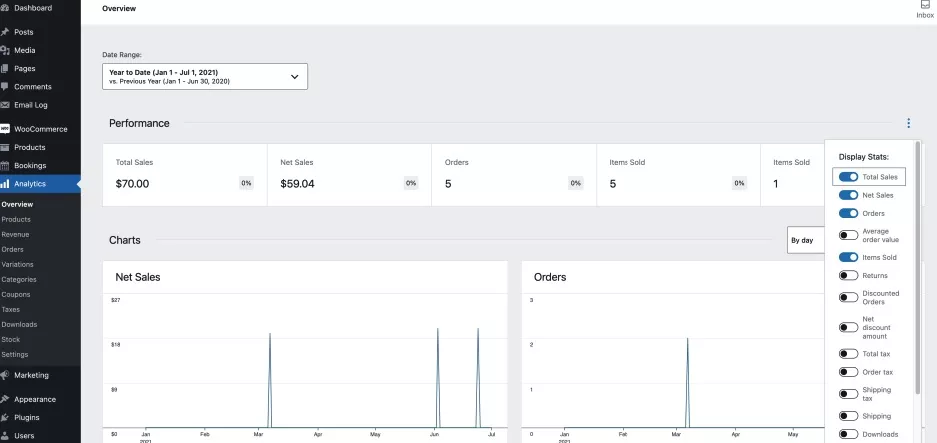The image size is (937, 443).
Task: Click the Bookings calendar icon
Action: point(4,166)
